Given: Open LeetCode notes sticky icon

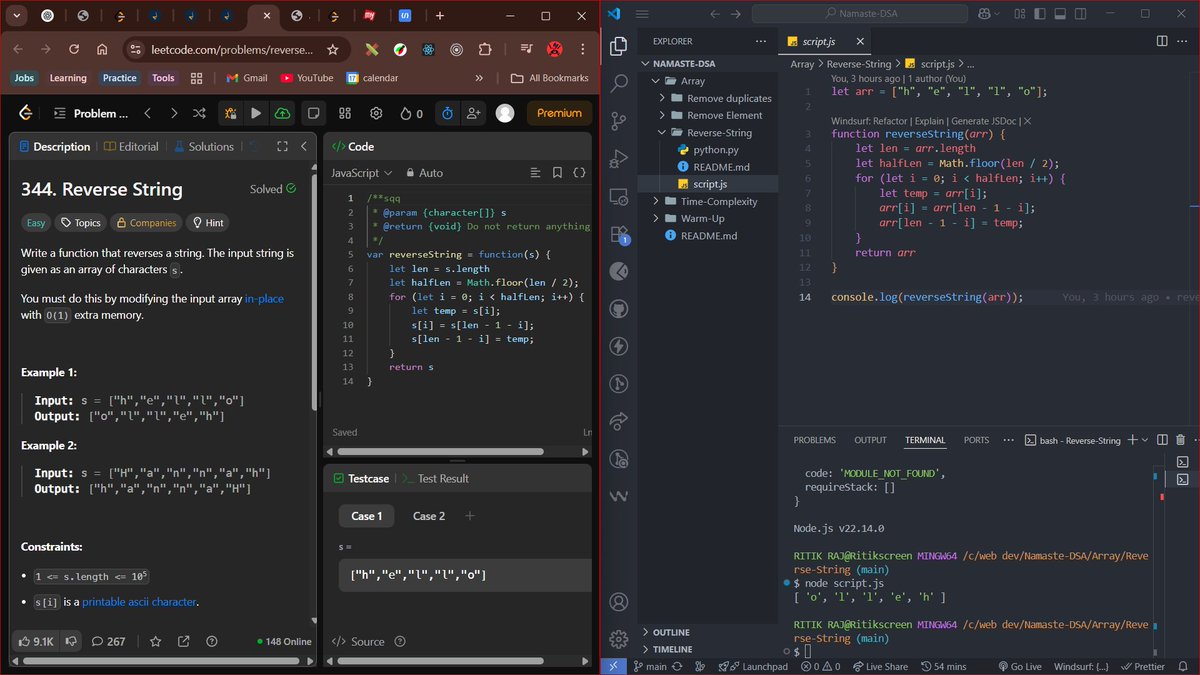Looking at the screenshot, I should [x=314, y=113].
